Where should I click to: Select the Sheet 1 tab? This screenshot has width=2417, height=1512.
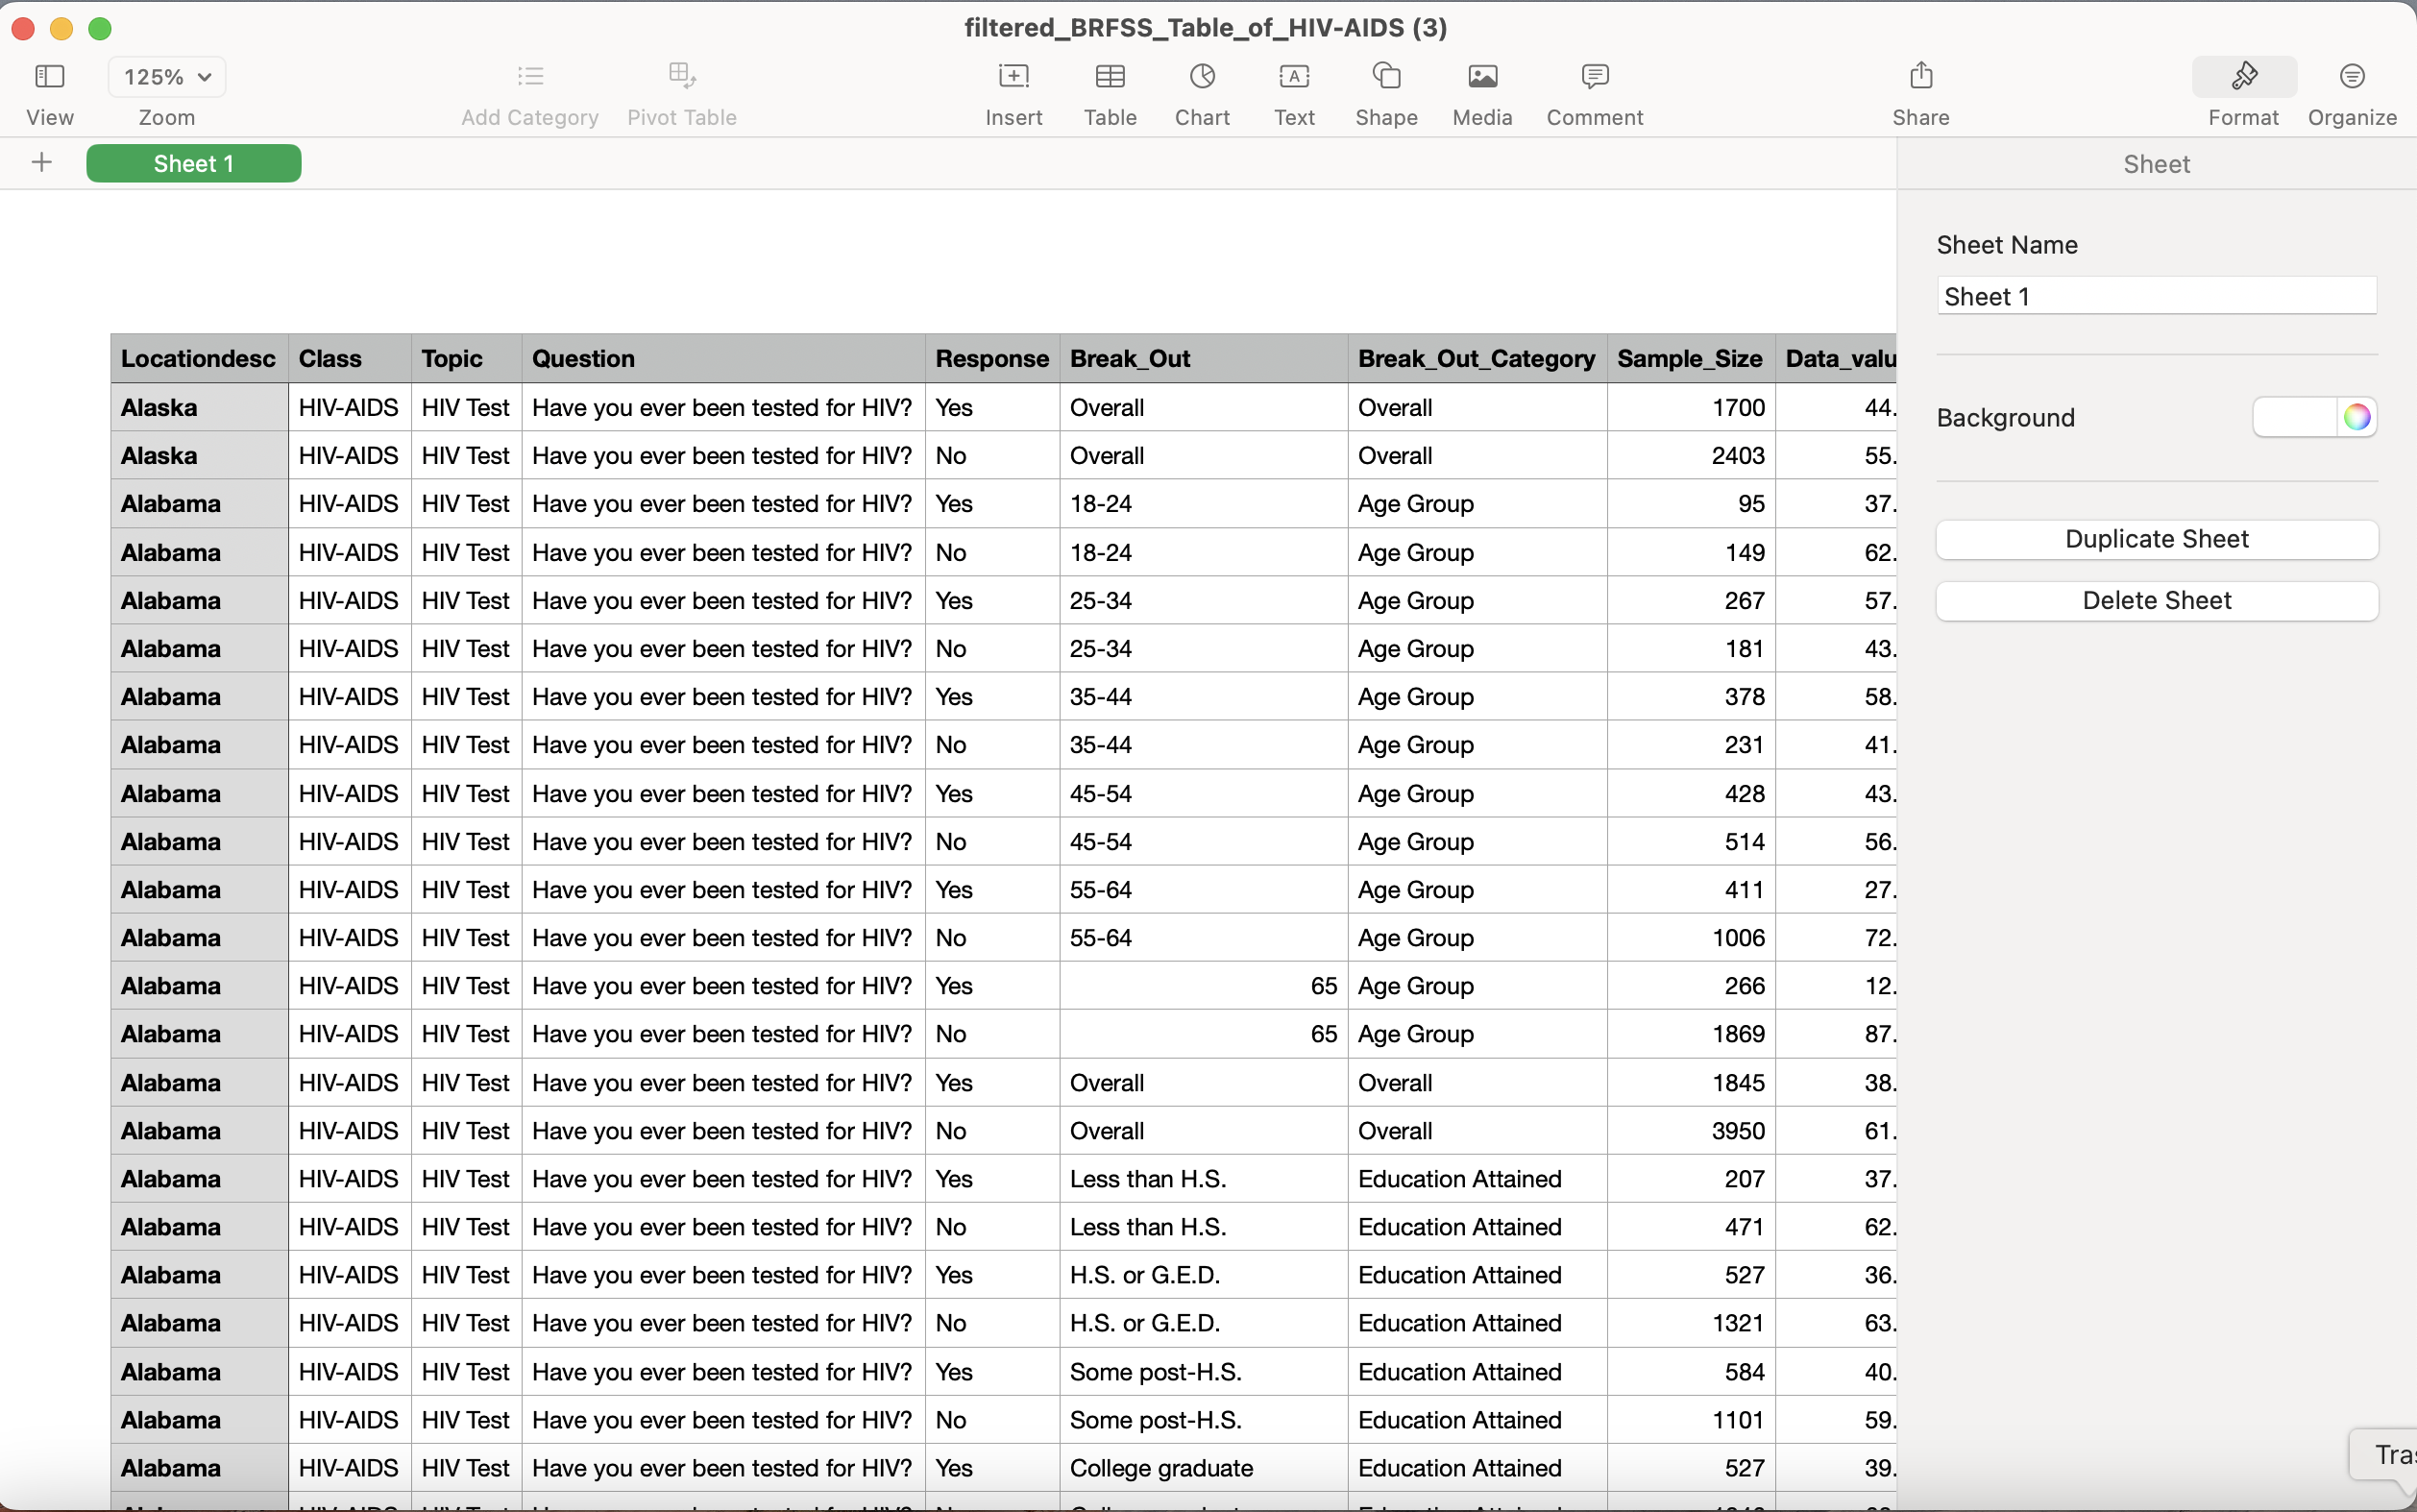tap(194, 163)
